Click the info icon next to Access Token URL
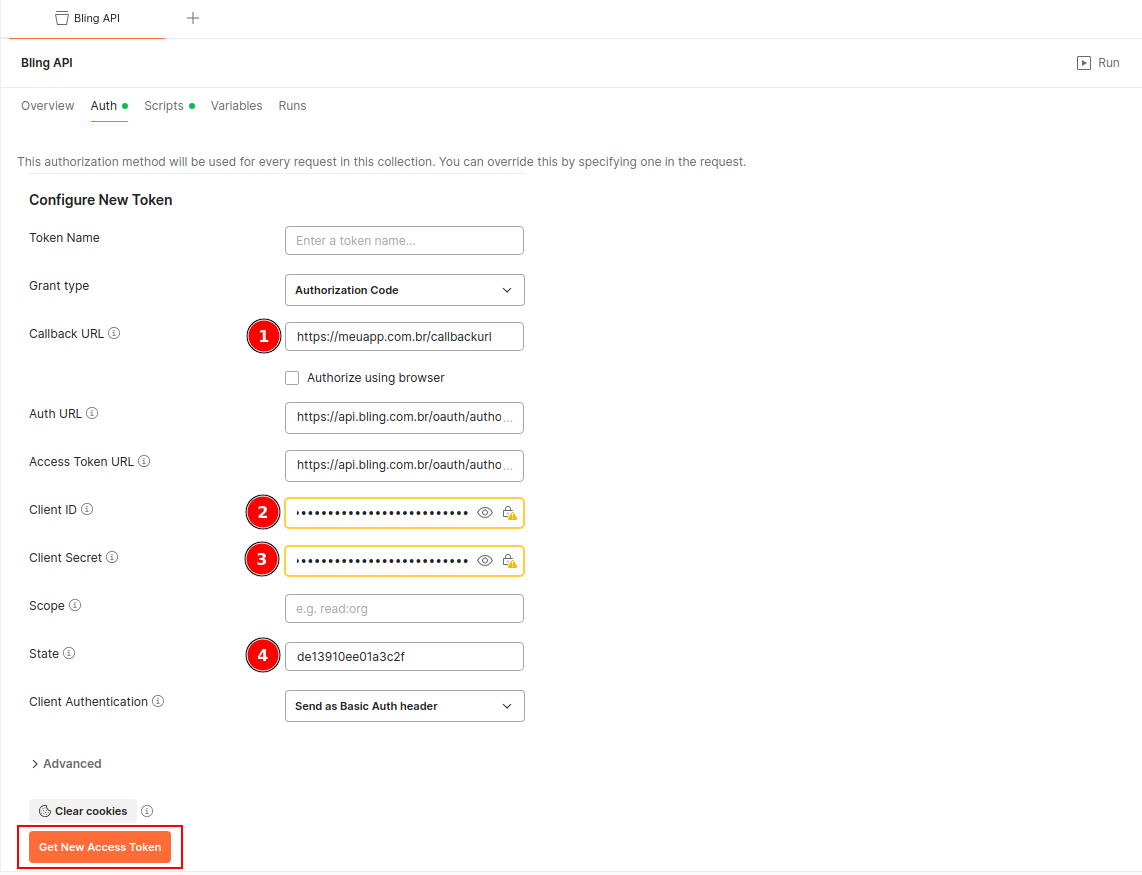The image size is (1142, 875). click(144, 462)
